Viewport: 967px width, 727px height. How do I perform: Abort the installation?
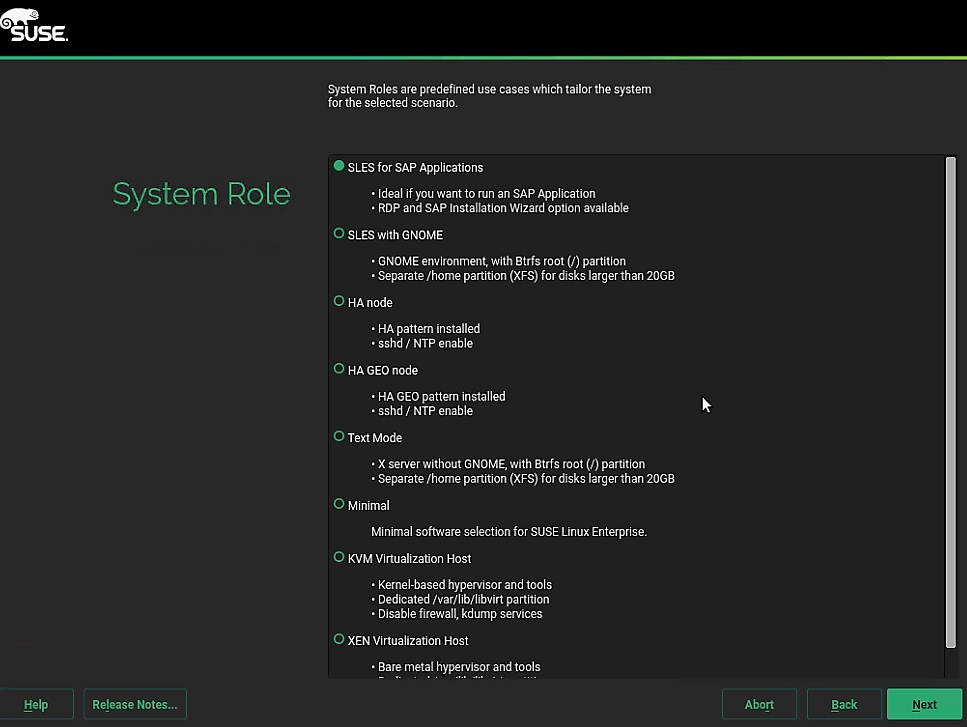point(759,704)
